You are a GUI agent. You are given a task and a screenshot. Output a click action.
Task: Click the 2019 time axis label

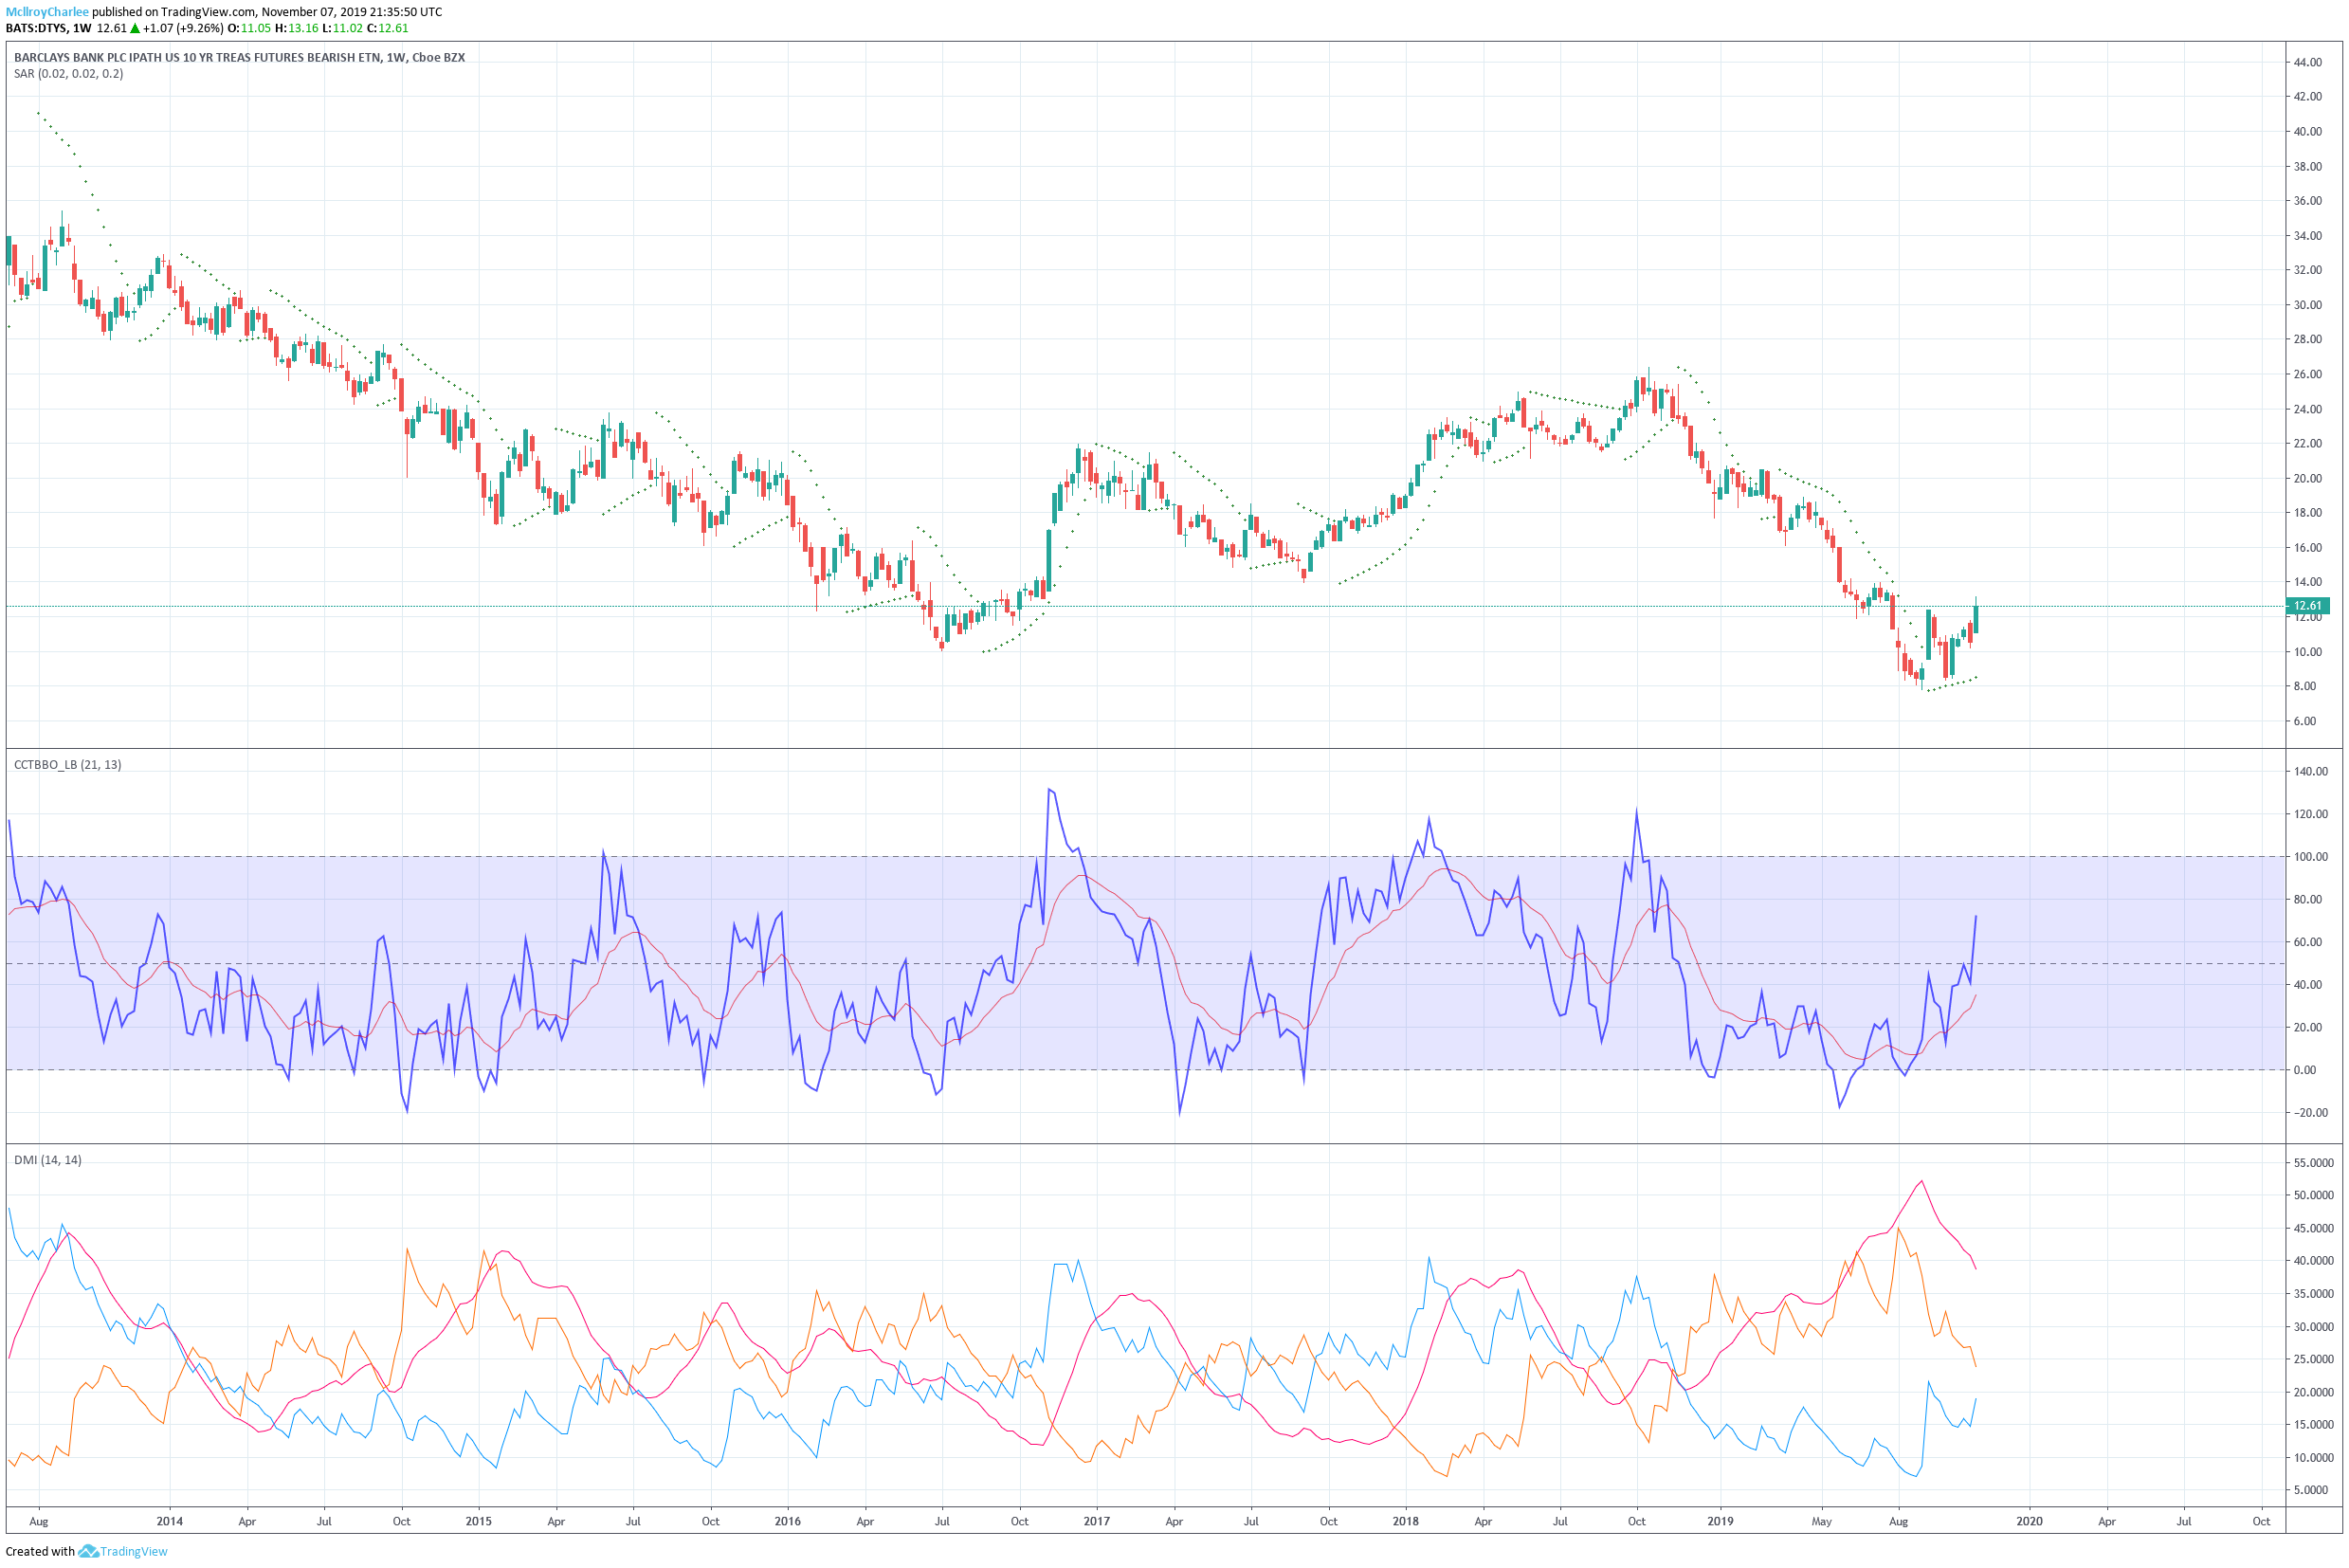click(x=1720, y=1522)
